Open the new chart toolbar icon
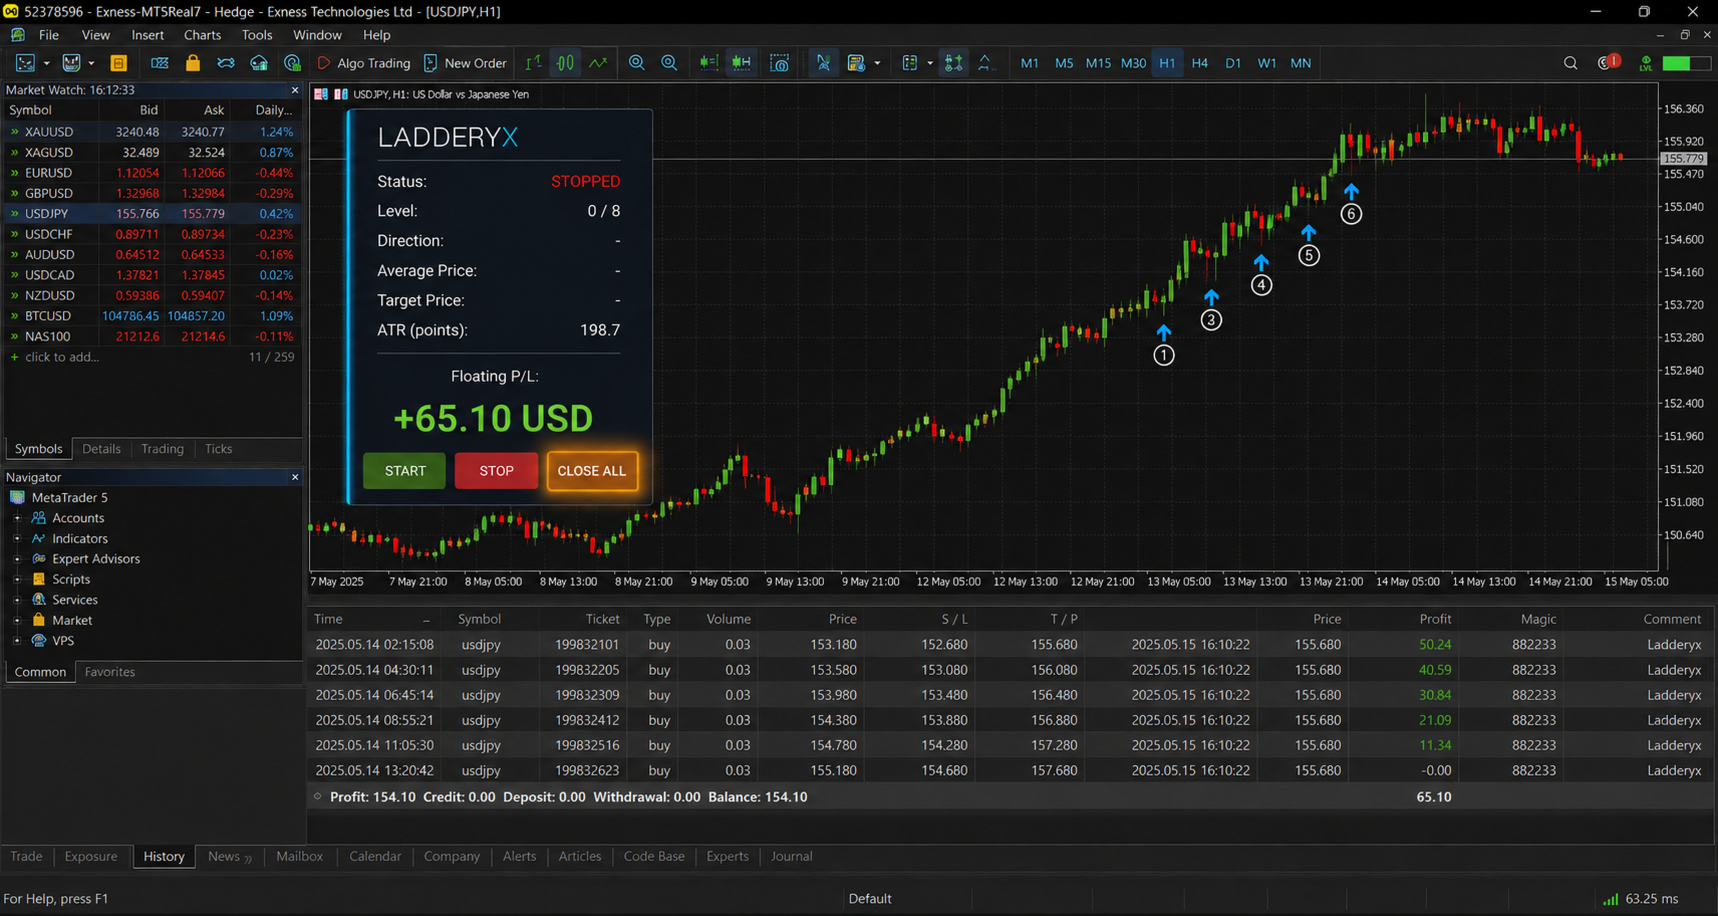 pos(25,63)
